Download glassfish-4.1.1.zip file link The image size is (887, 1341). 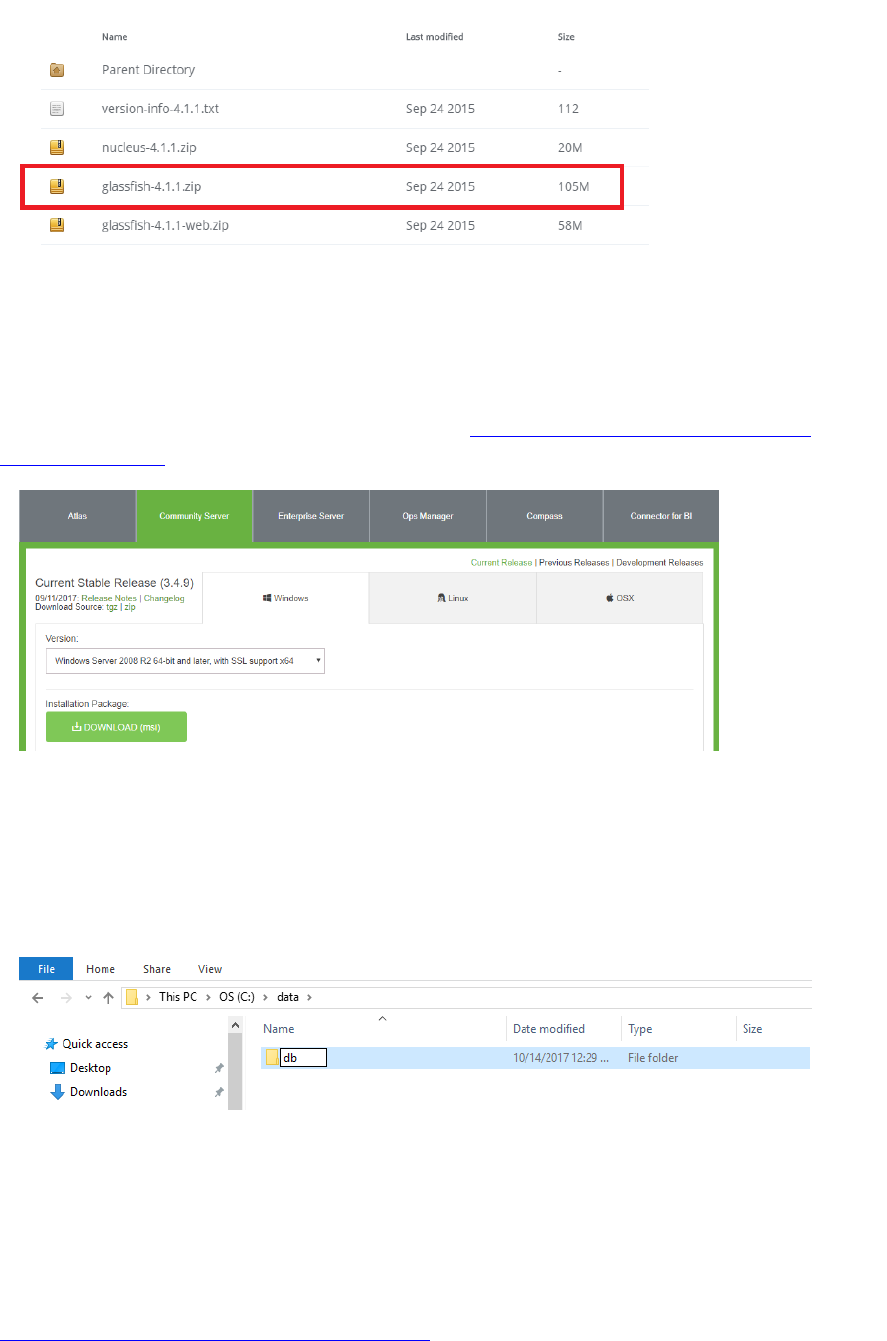(152, 186)
